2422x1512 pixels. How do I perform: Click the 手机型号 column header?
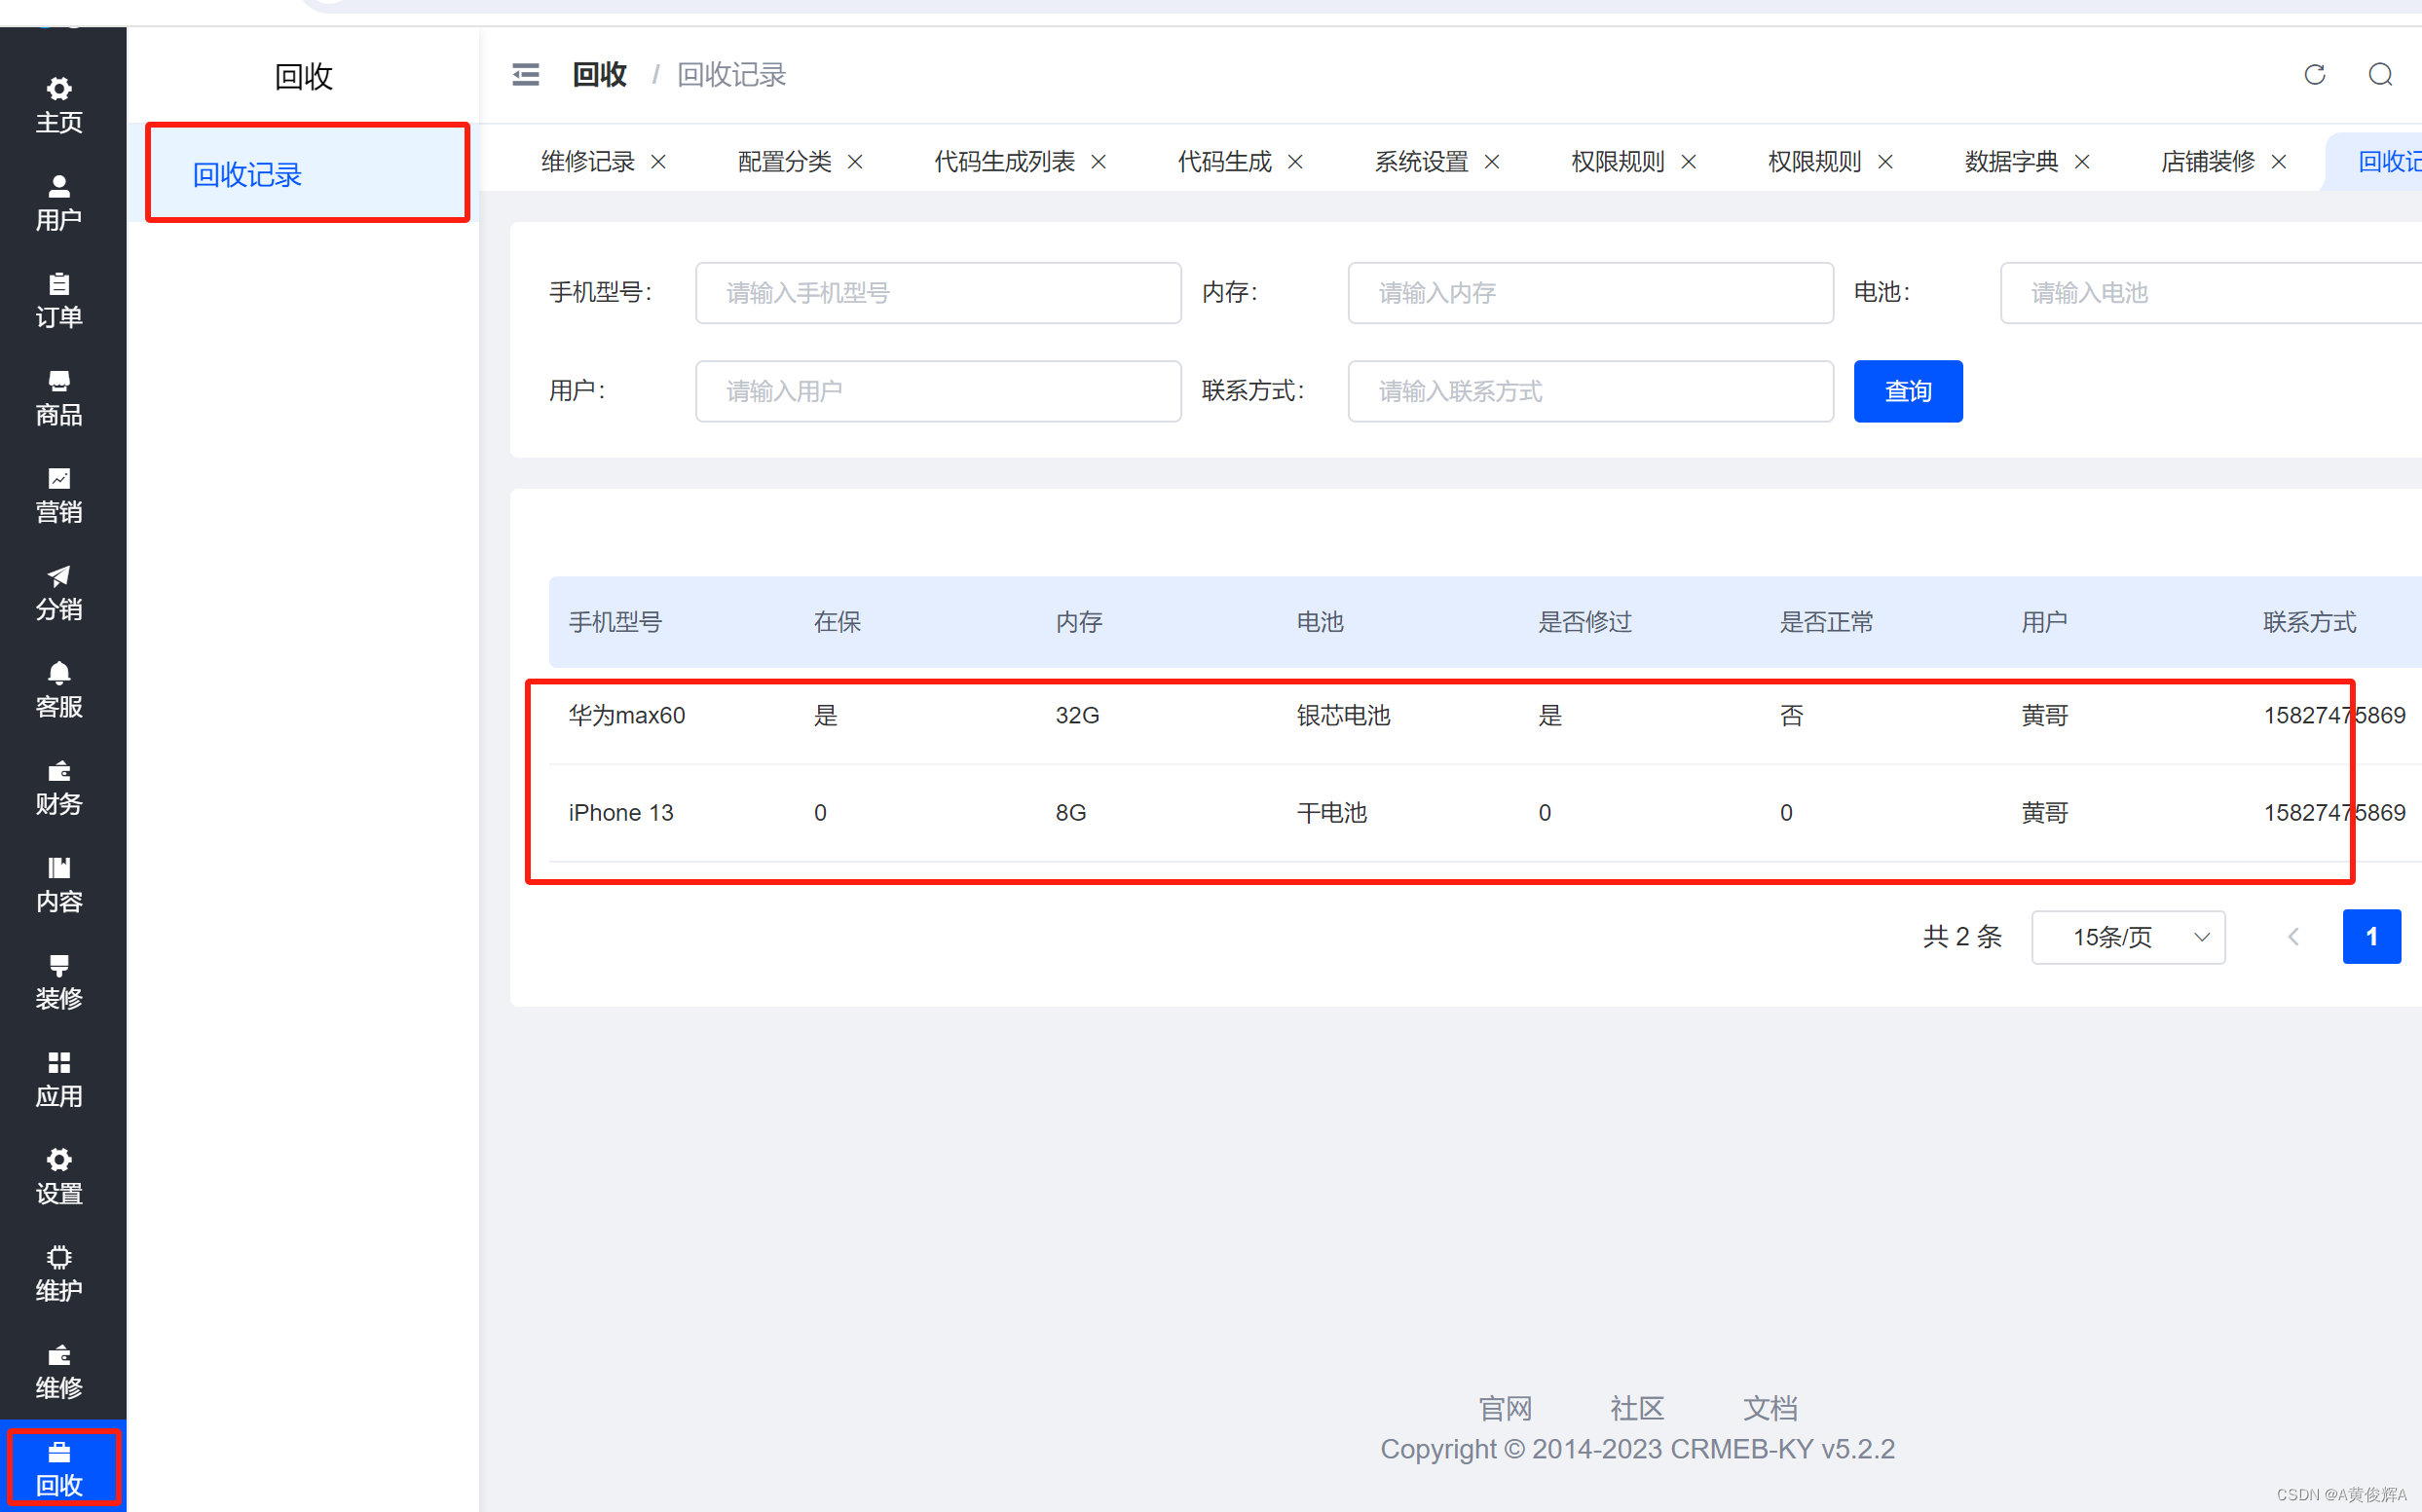(615, 622)
